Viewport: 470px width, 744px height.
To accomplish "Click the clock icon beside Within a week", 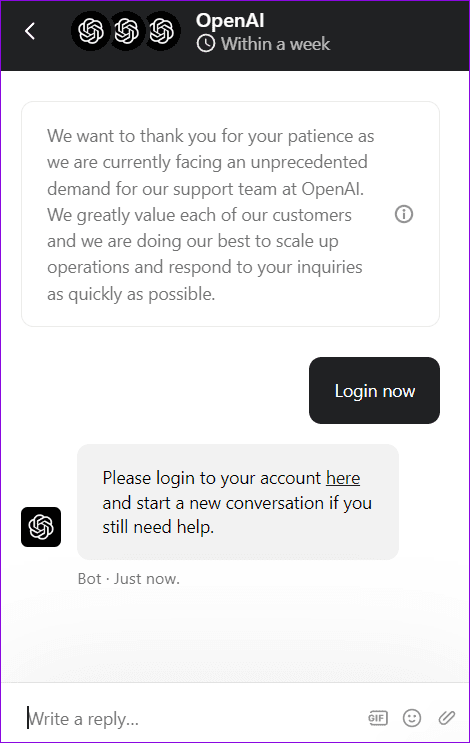I will 206,44.
